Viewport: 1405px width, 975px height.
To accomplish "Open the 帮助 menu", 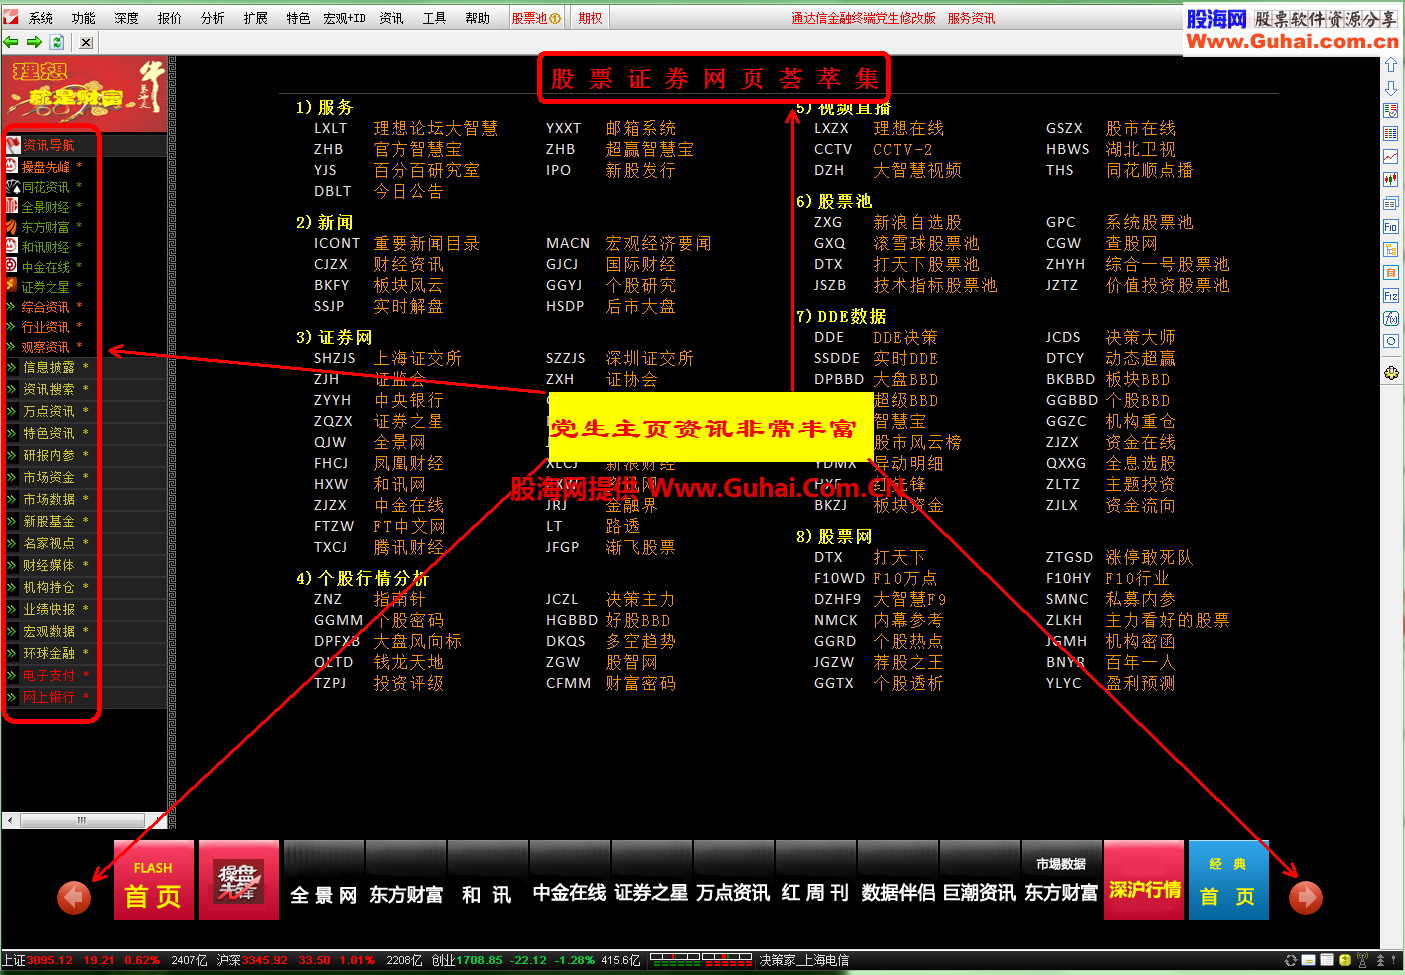I will click(x=477, y=18).
